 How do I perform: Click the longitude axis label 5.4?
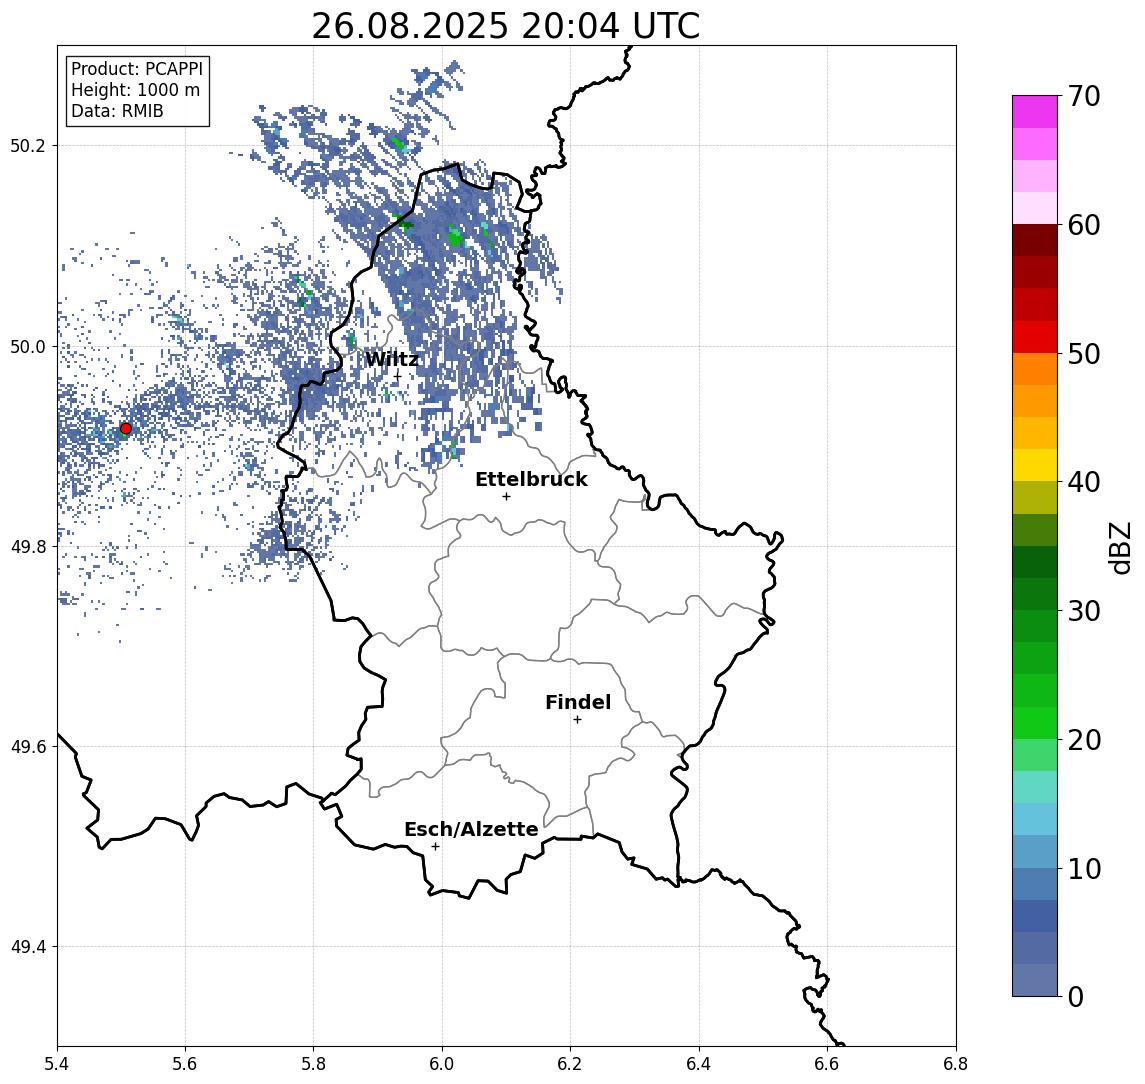click(x=57, y=1064)
